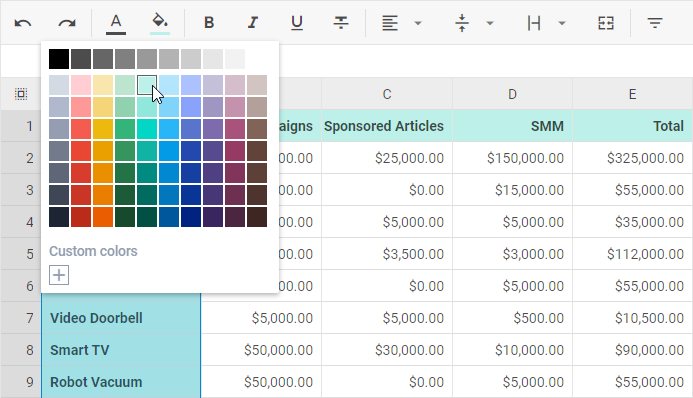Select column D header
The image size is (693, 398).
(x=512, y=94)
